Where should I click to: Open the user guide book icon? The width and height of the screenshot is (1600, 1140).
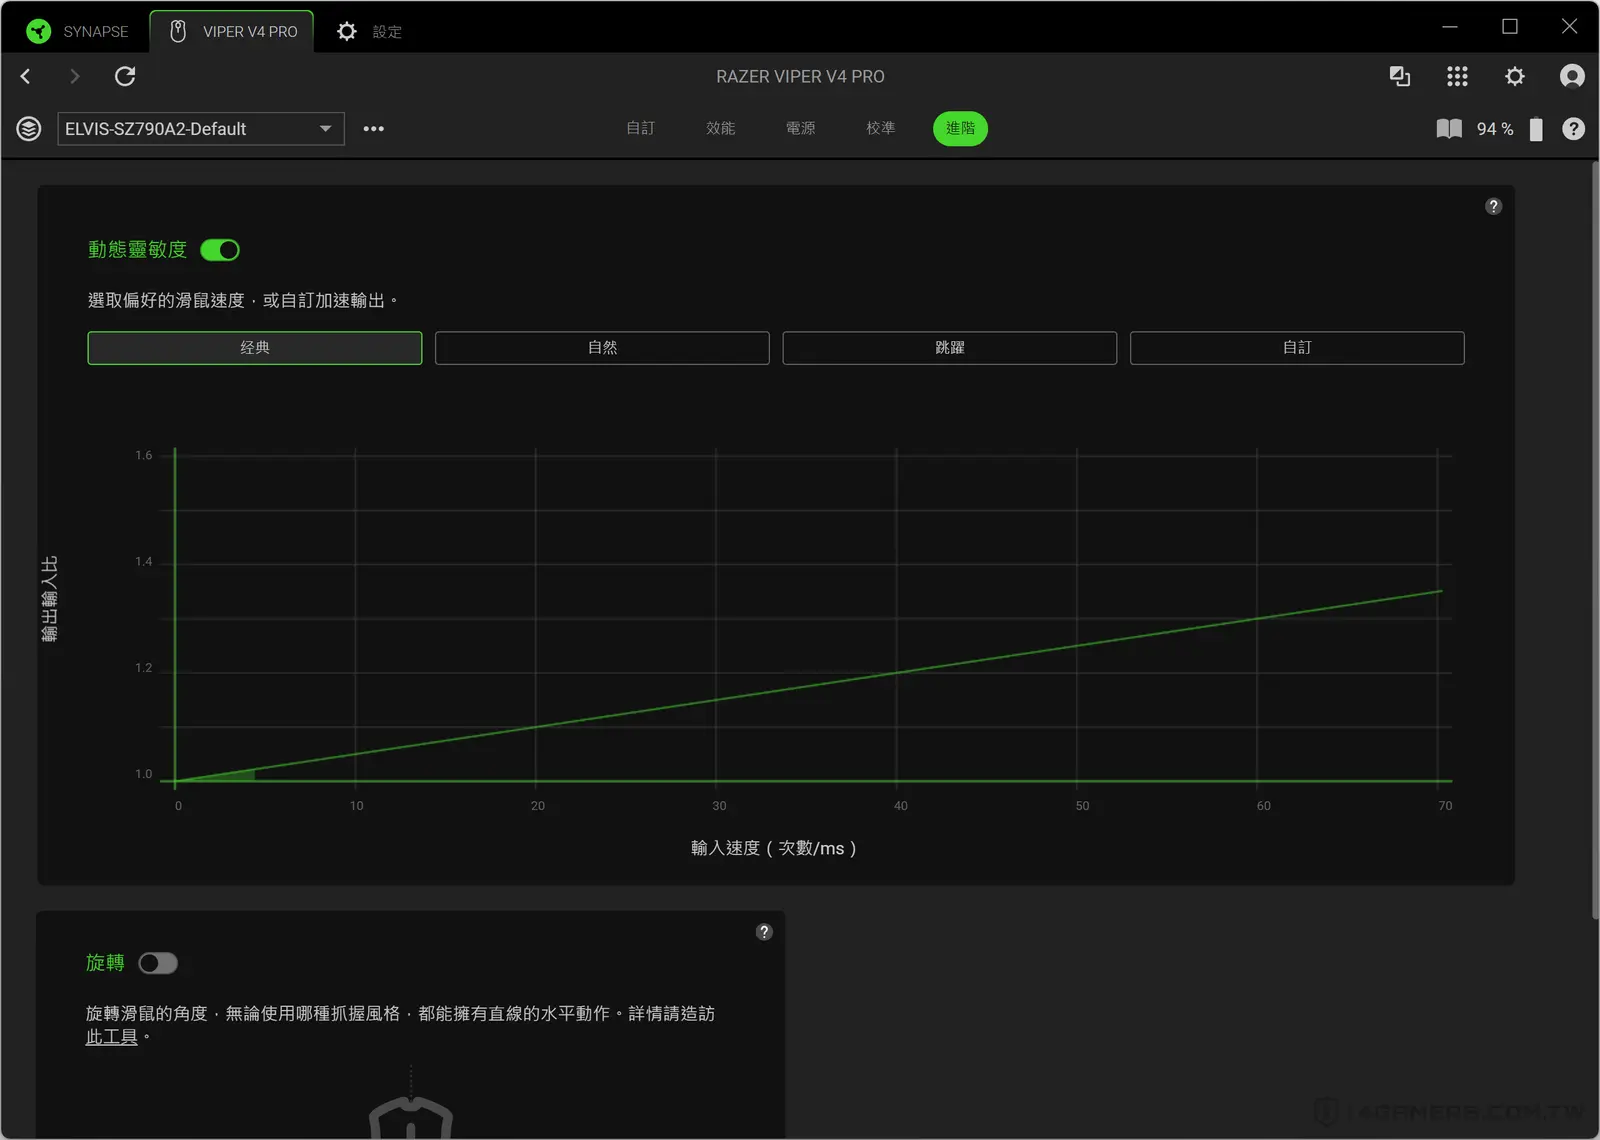(x=1449, y=129)
